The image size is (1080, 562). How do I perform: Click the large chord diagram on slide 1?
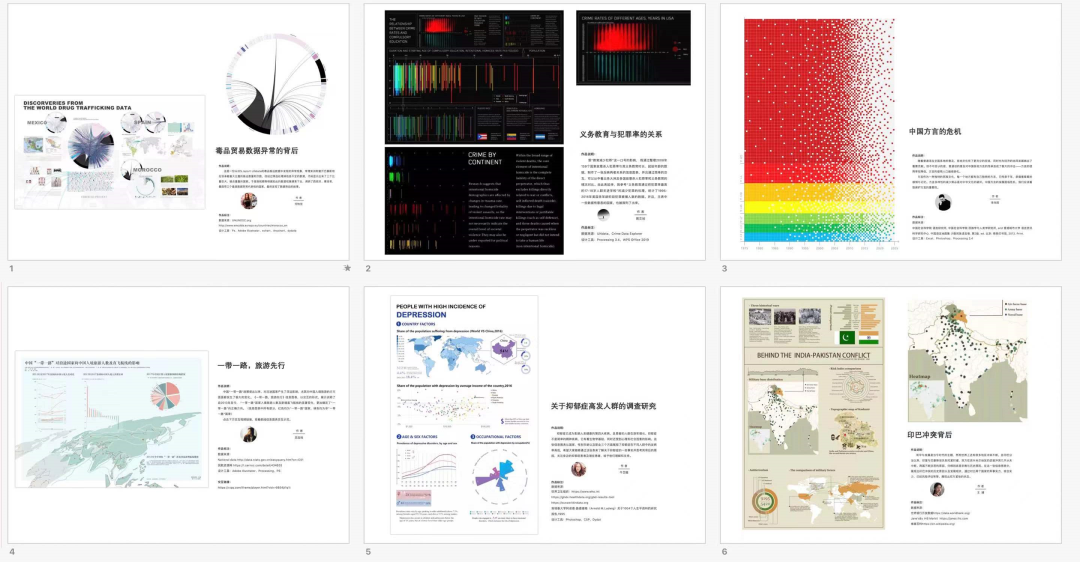(x=274, y=88)
